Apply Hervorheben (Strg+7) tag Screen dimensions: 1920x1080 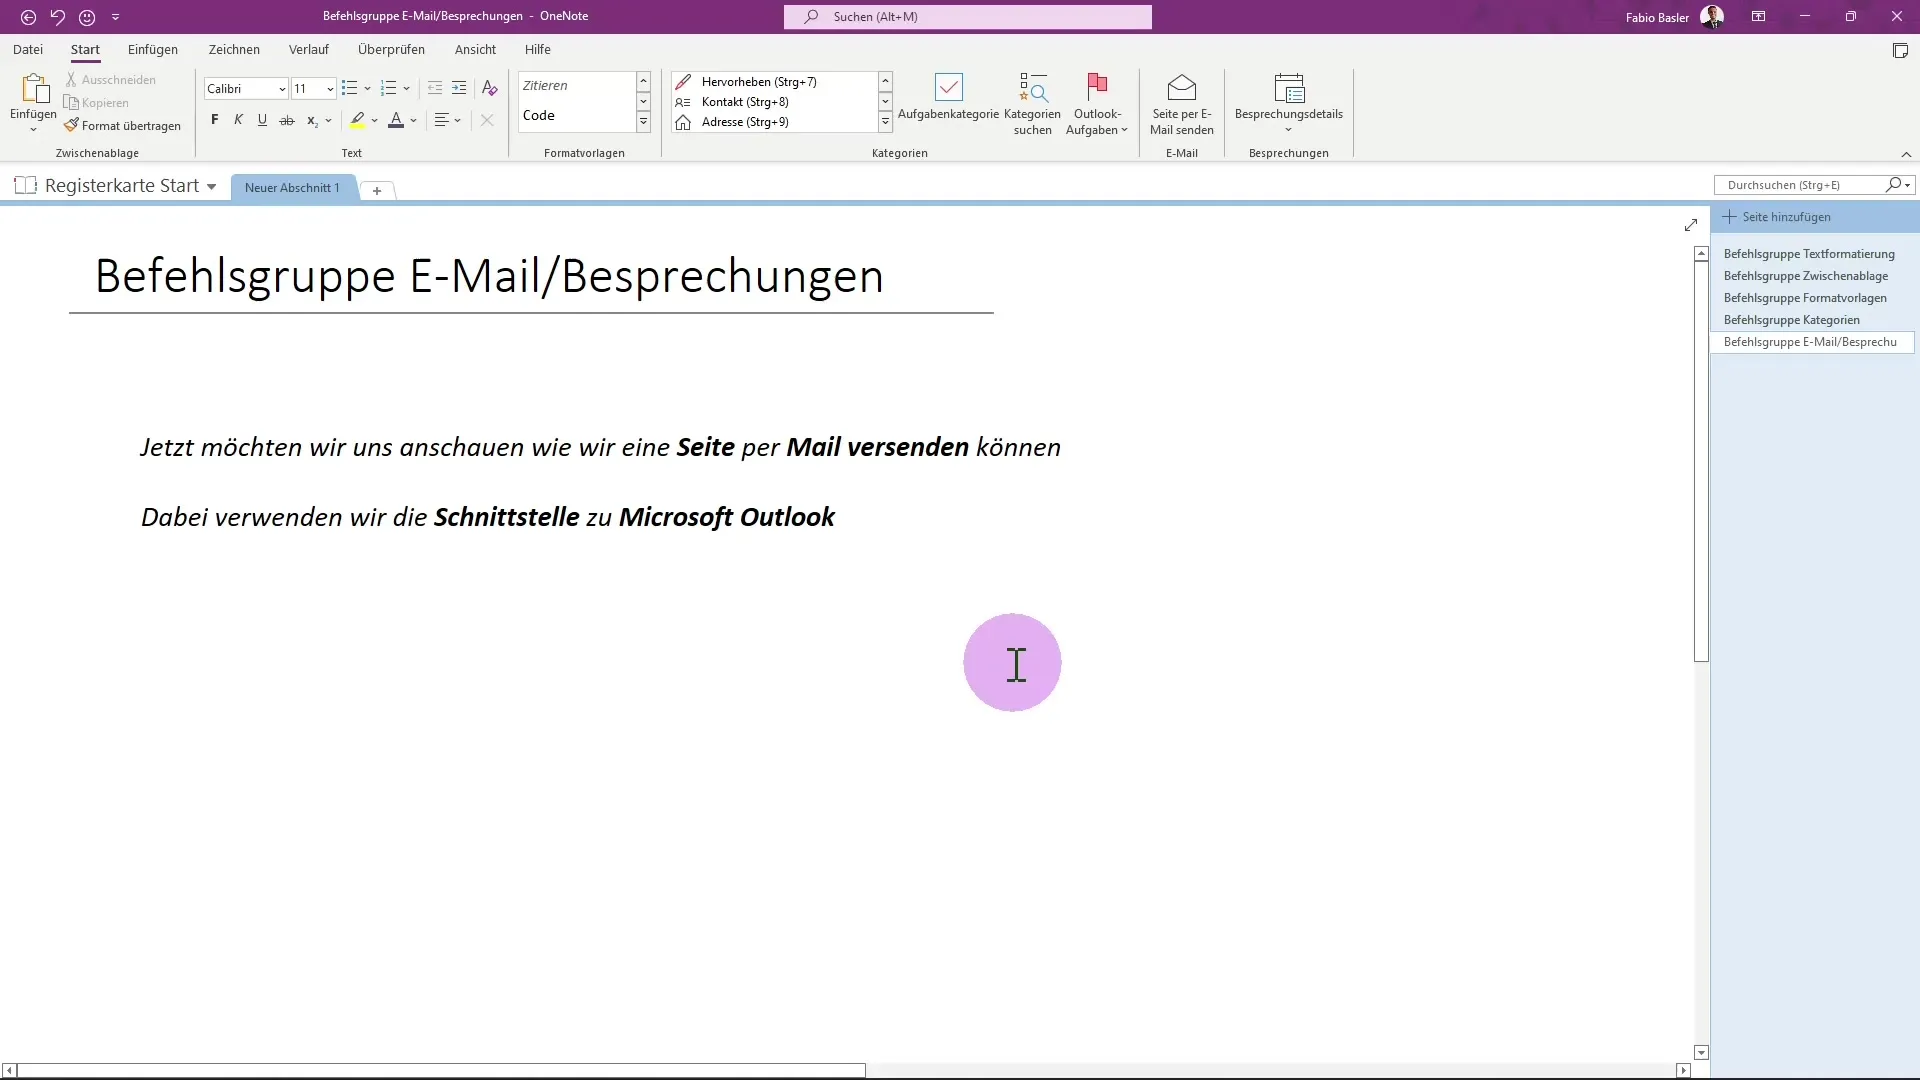pyautogui.click(x=775, y=82)
